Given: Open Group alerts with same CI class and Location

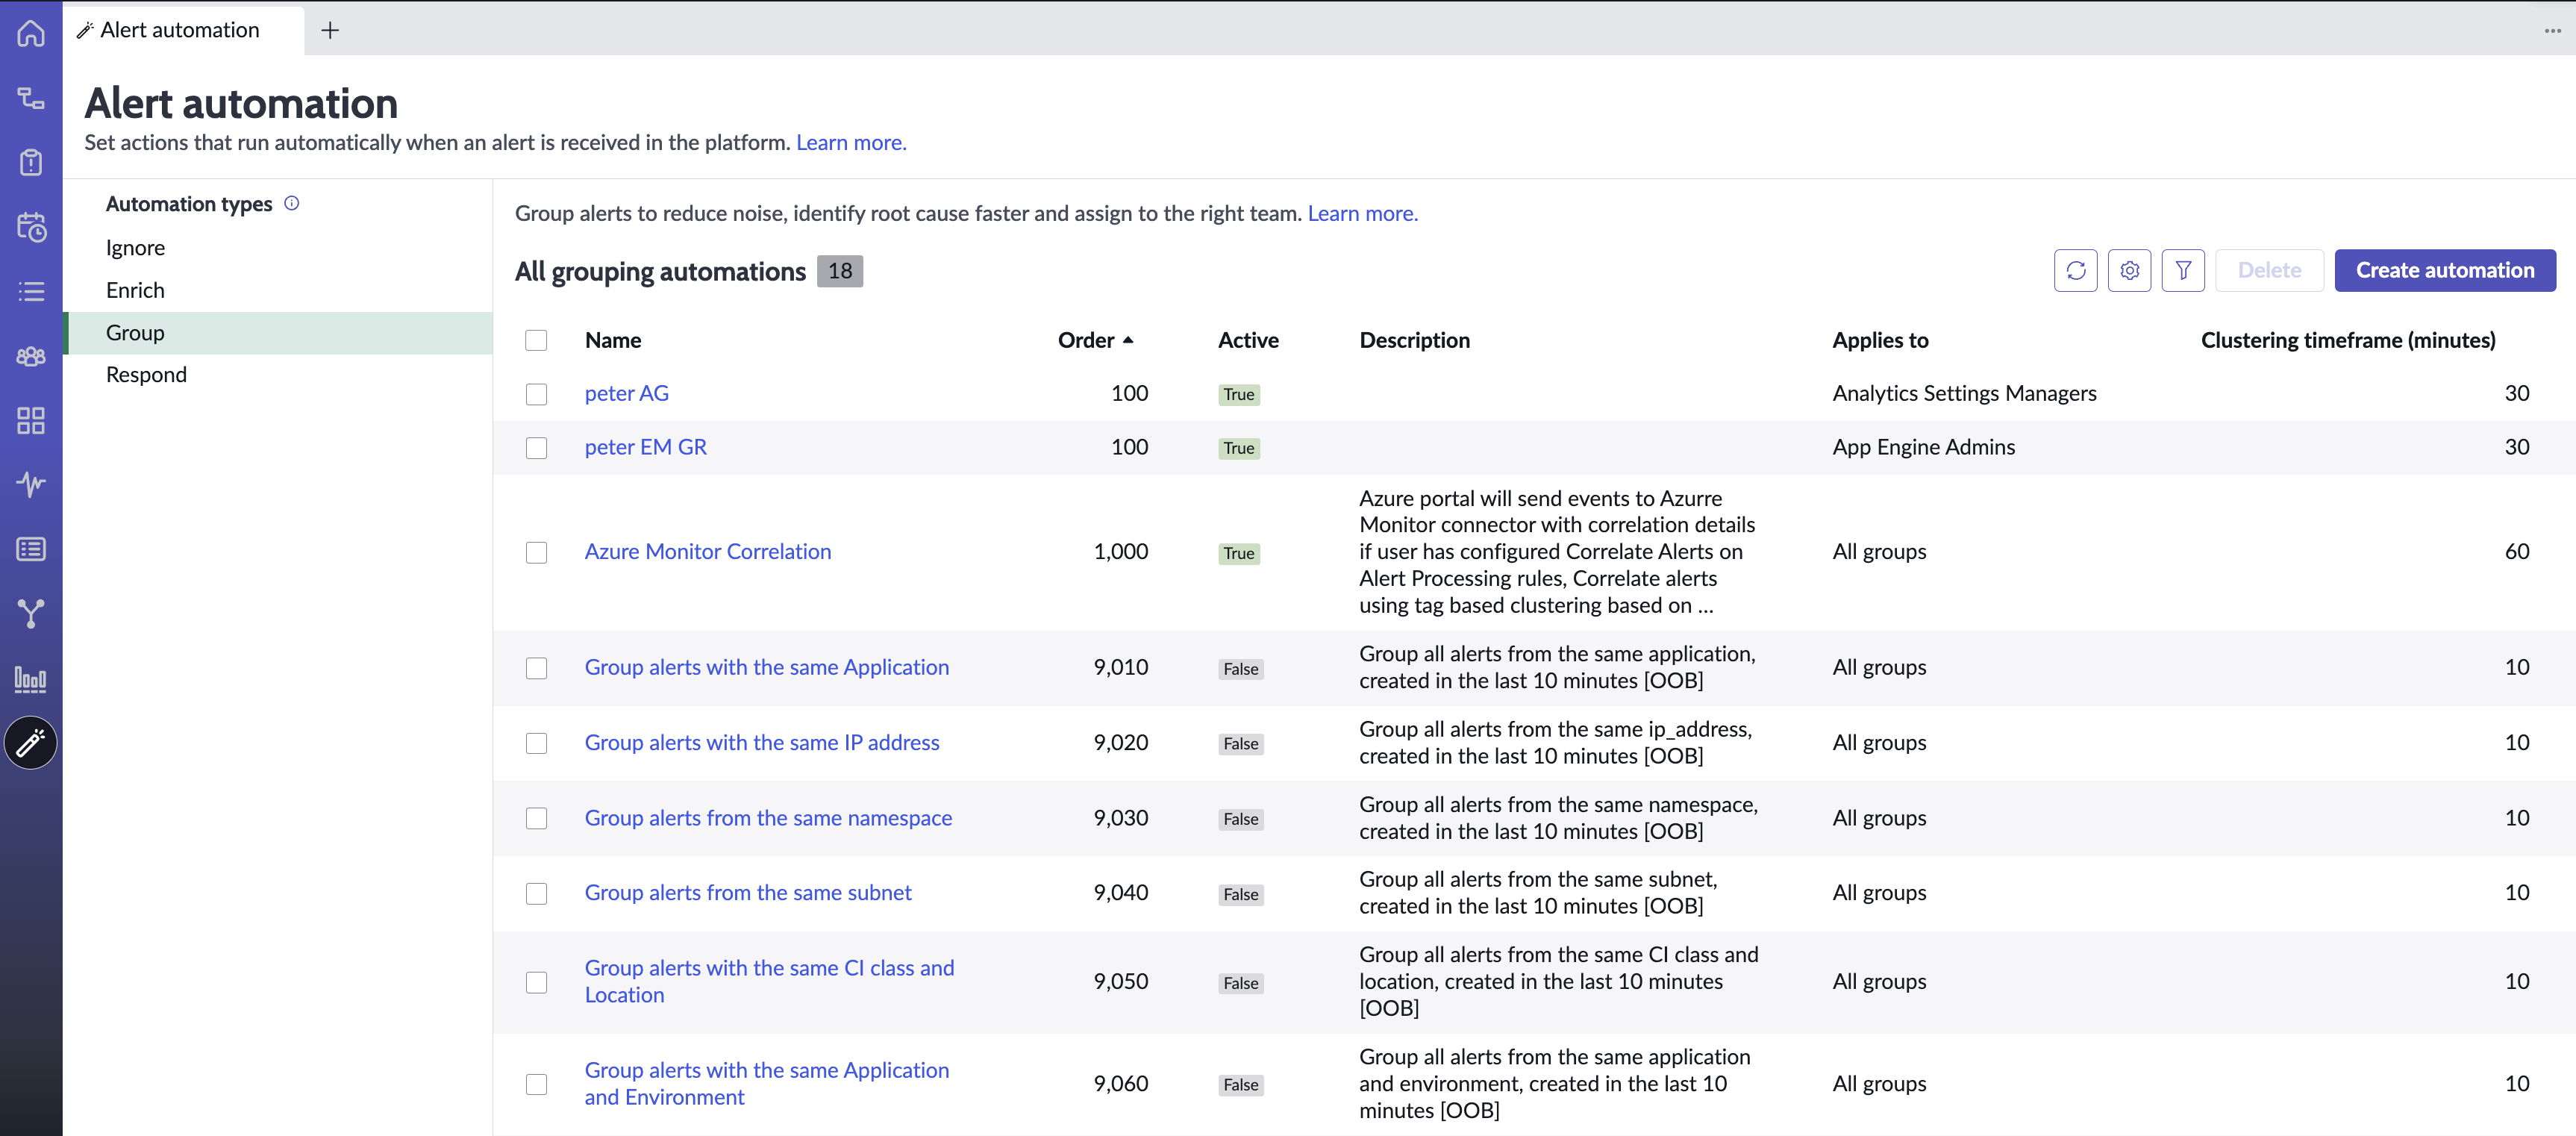Looking at the screenshot, I should click(x=770, y=982).
